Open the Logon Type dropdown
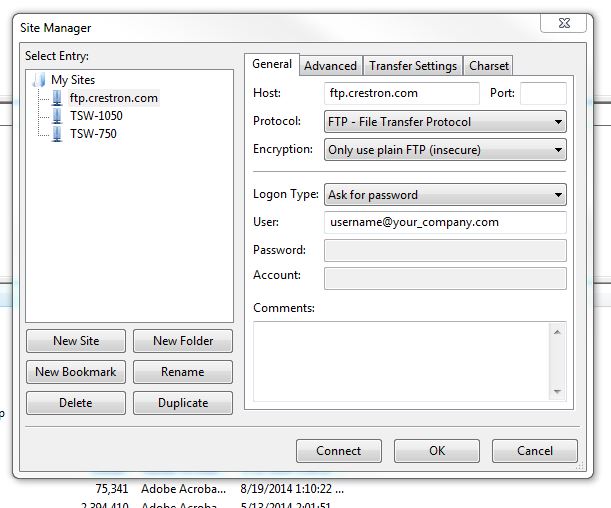Screen dimensions: 611x508 445,195
